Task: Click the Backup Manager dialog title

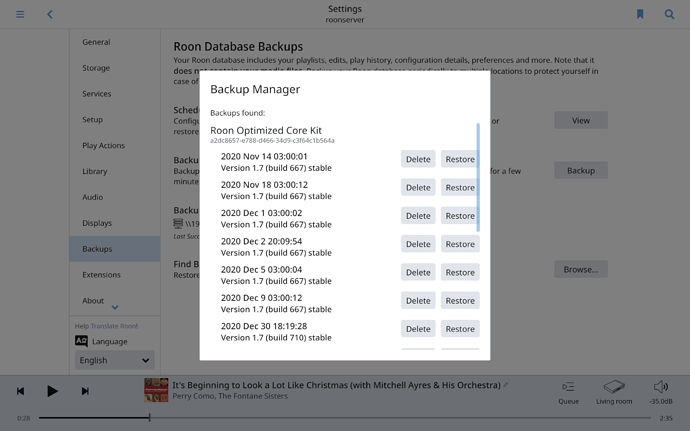Action: coord(255,89)
